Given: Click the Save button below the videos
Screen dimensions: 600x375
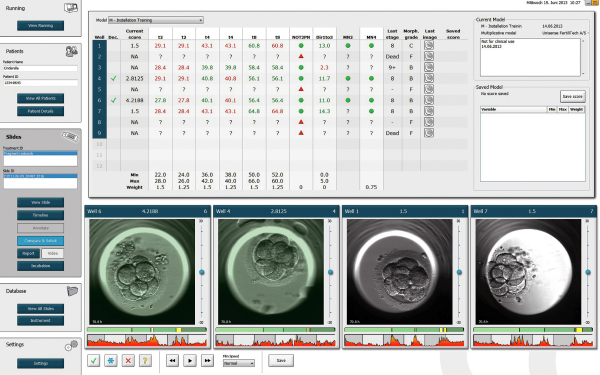Looking at the screenshot, I should 281,360.
